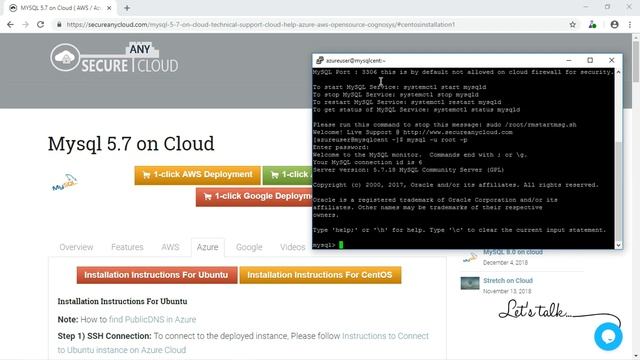The height and width of the screenshot is (360, 640).
Task: Minimize the azureuser terminal window
Action: (569, 60)
